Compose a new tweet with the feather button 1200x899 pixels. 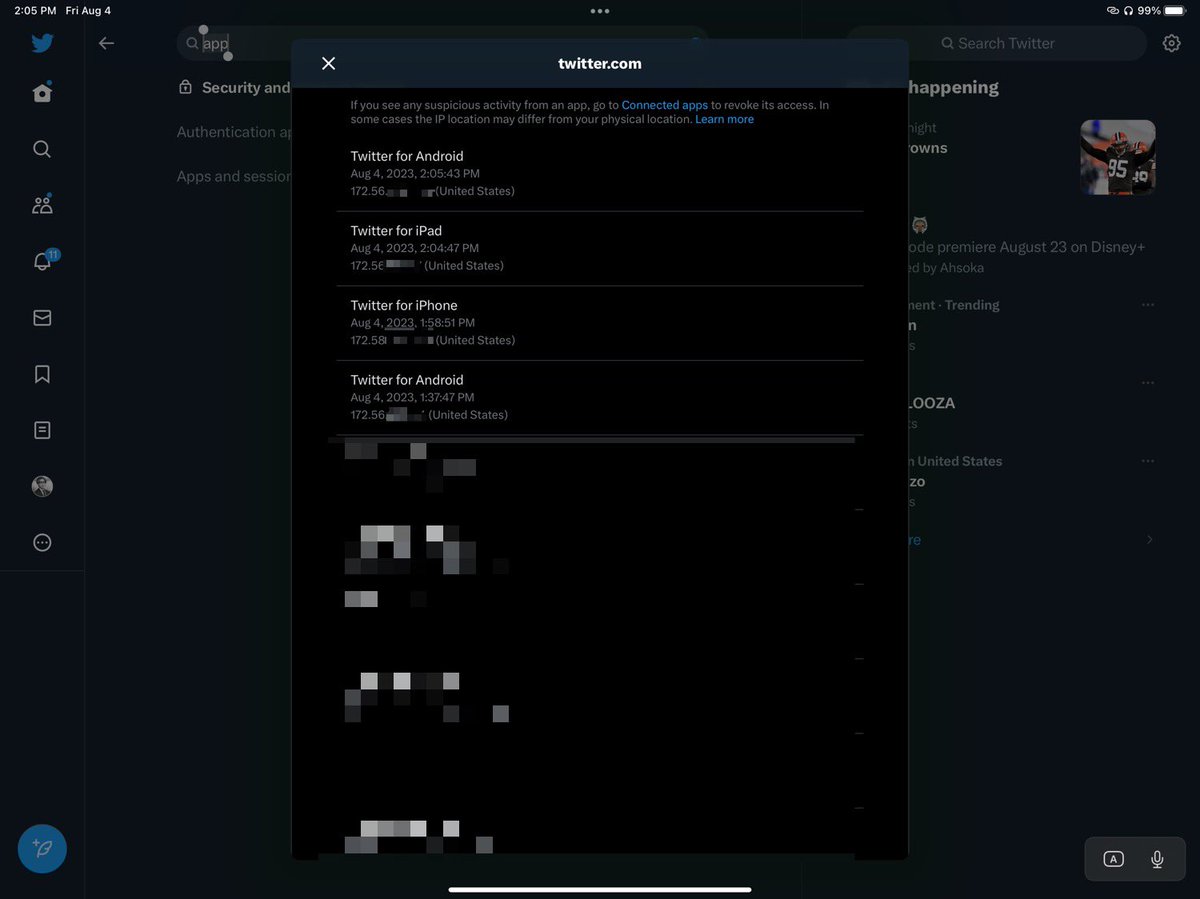point(42,849)
